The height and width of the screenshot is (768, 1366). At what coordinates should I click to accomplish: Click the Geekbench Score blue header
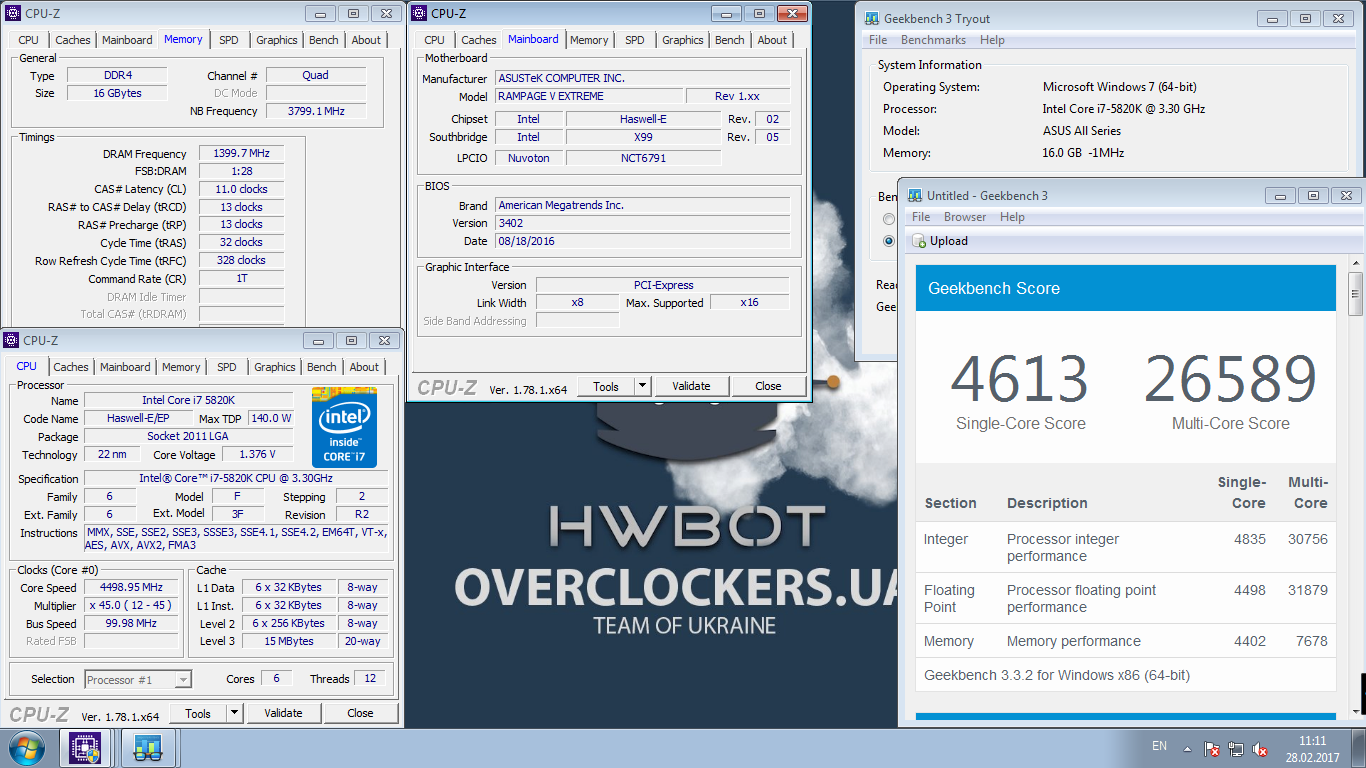[1126, 288]
